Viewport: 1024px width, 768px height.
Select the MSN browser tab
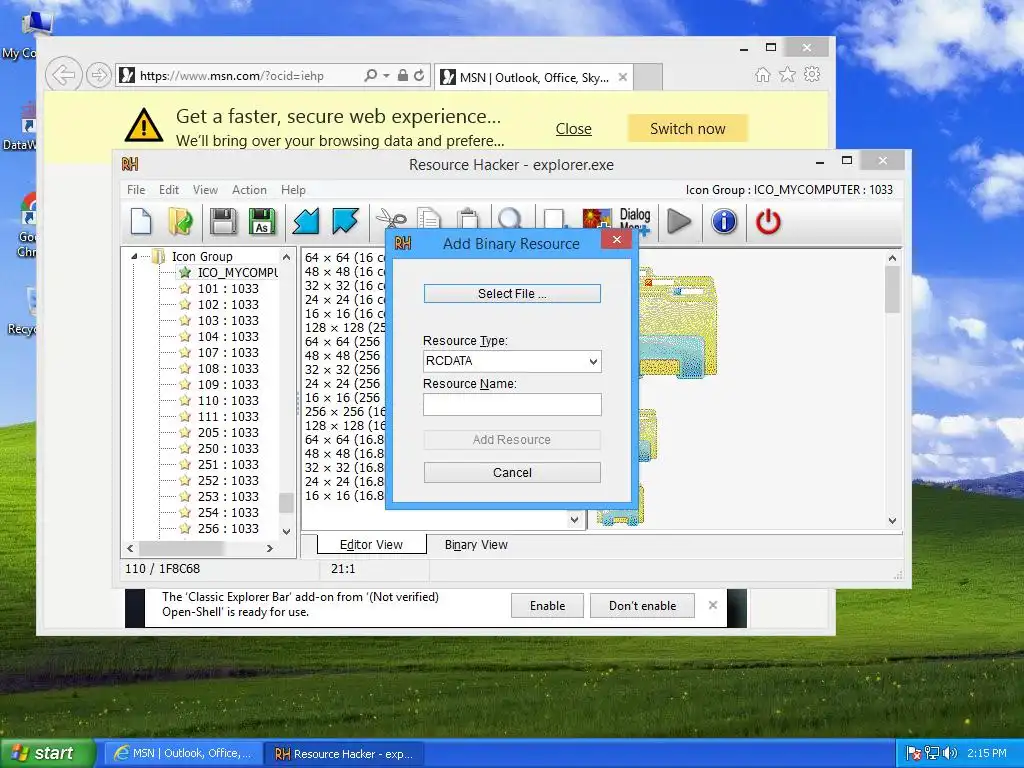(534, 77)
